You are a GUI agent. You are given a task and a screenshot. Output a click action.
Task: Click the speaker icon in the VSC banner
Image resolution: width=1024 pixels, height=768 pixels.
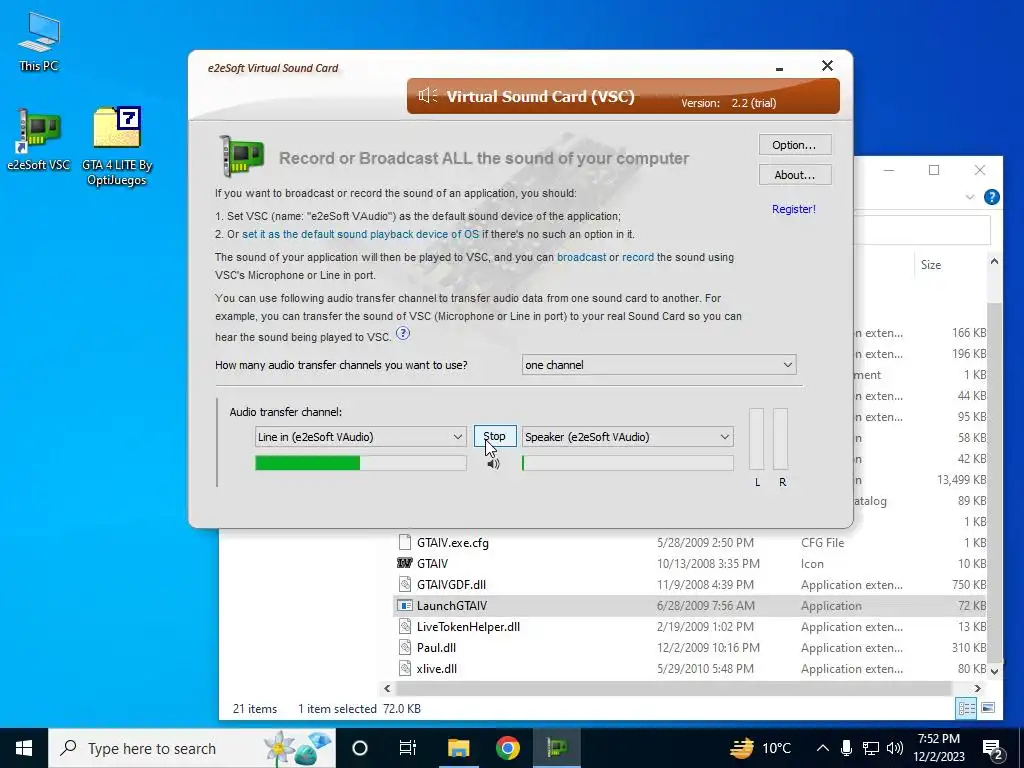pyautogui.click(x=428, y=96)
